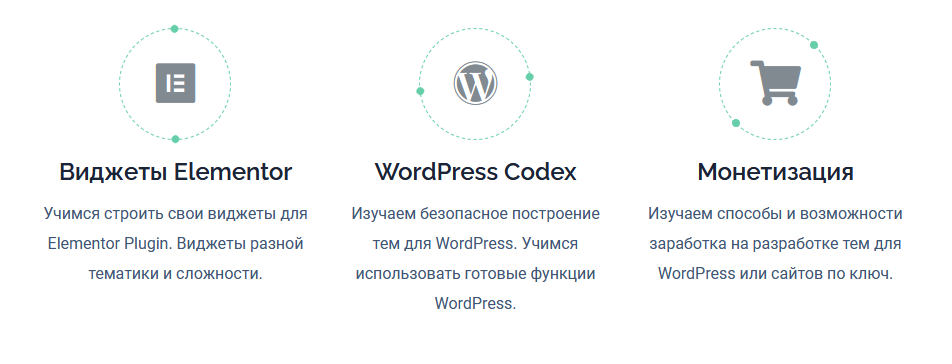Click the line "Elementor Plugin. Виджеты разной"
Screen dimensions: 952x364
tap(175, 244)
